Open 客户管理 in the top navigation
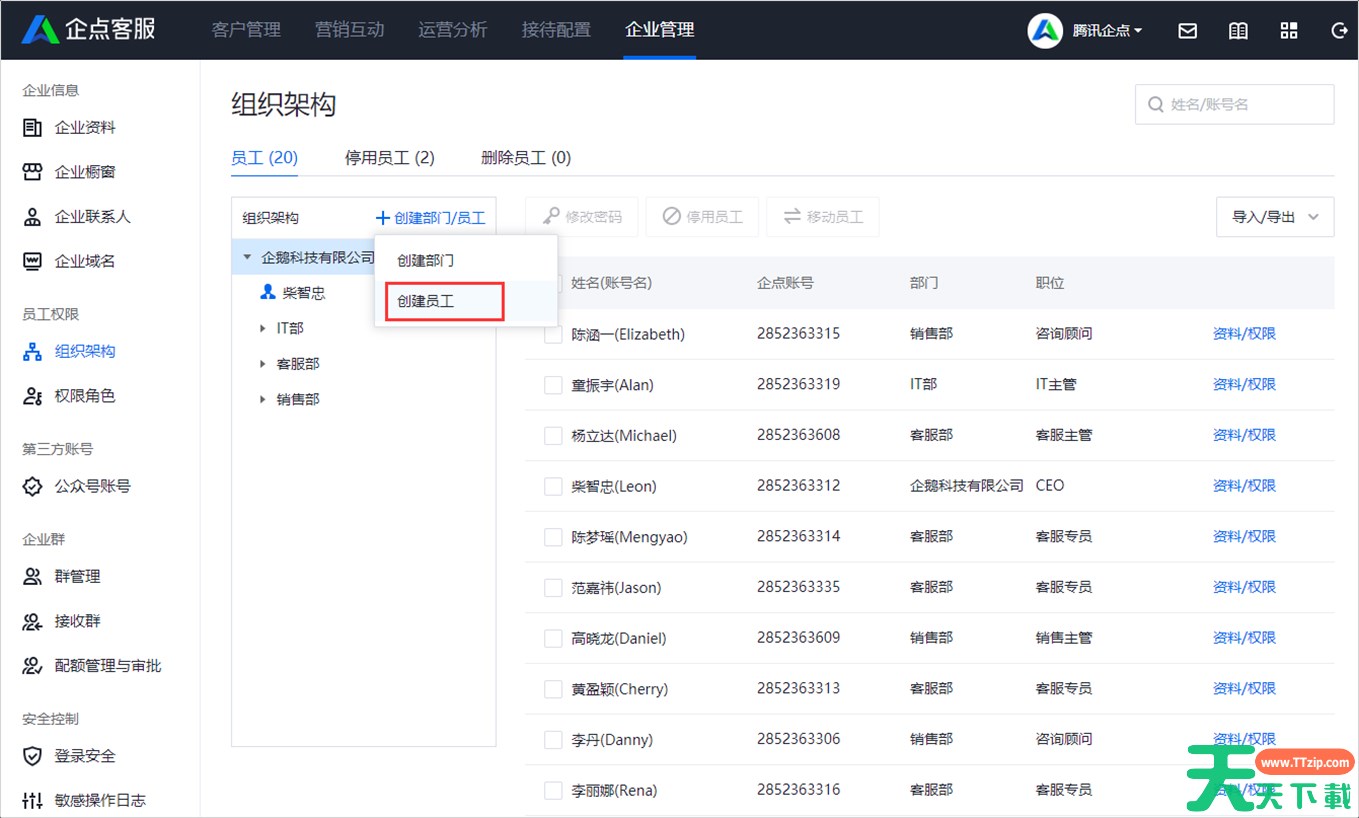1359x818 pixels. tap(246, 30)
